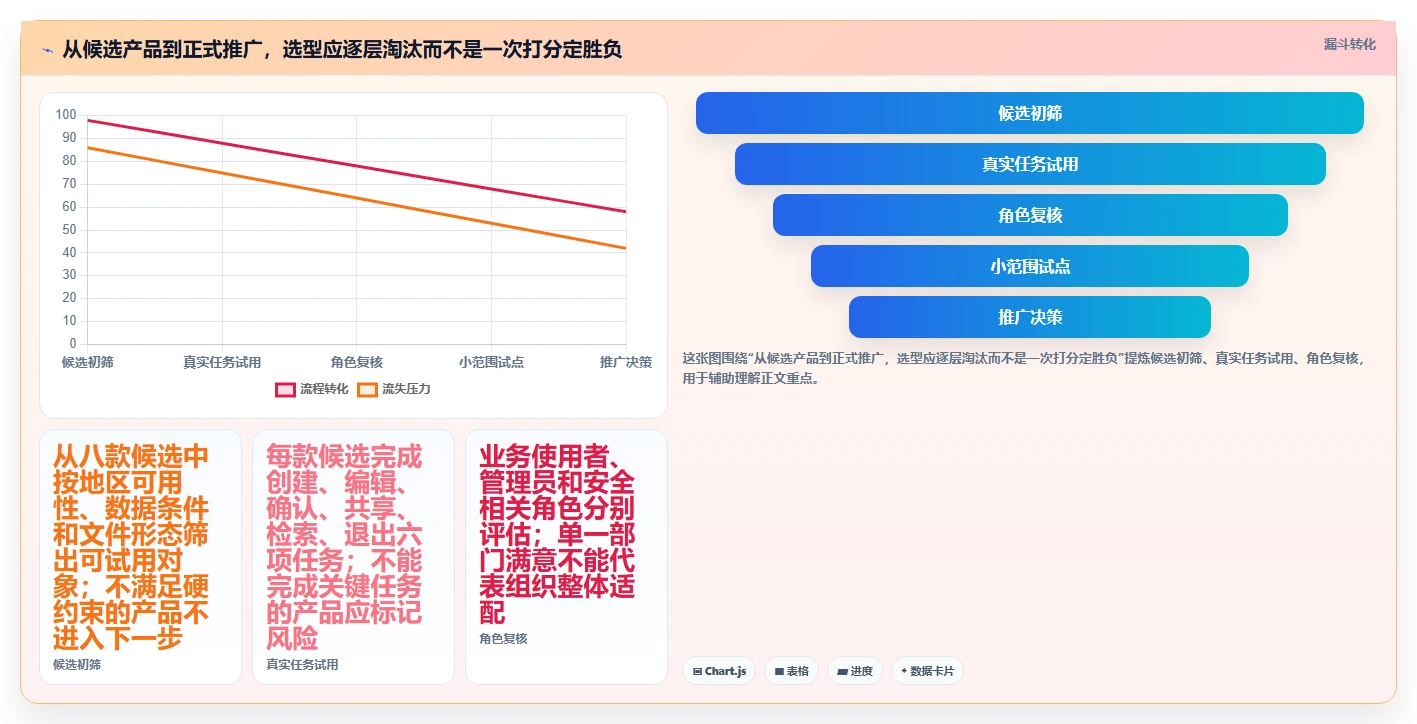Screen dimensions: 1417x724
Task: Toggle the 流失压力 legend swatch
Action: [367, 389]
